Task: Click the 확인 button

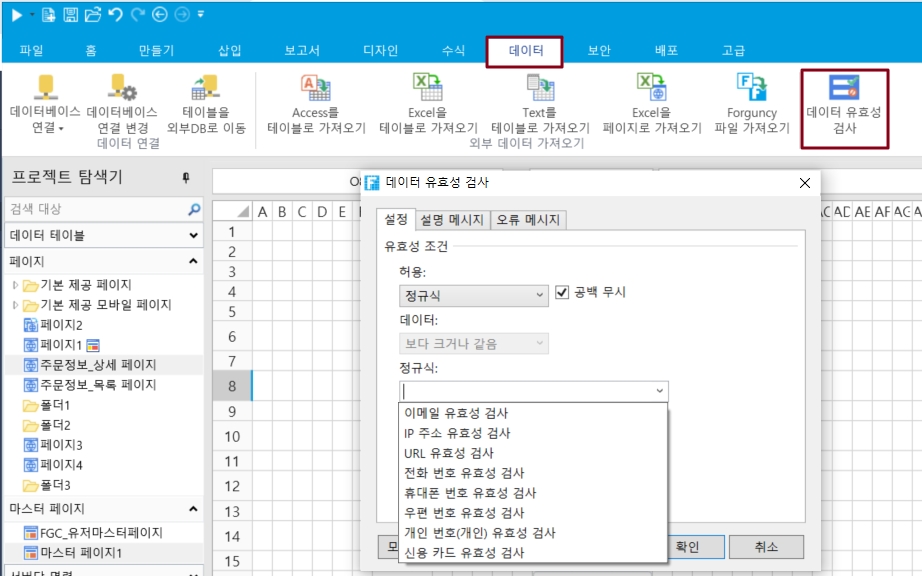Action: point(686,547)
